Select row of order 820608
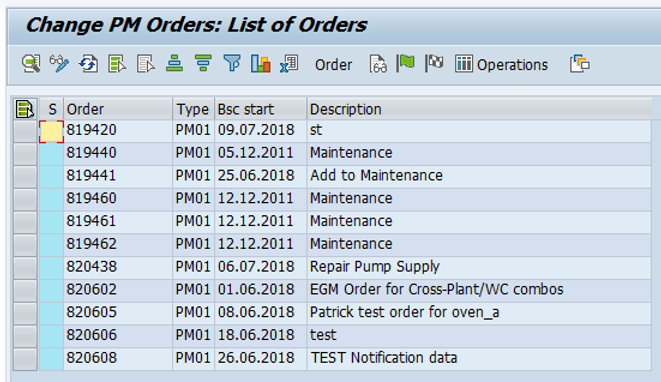 coord(25,358)
